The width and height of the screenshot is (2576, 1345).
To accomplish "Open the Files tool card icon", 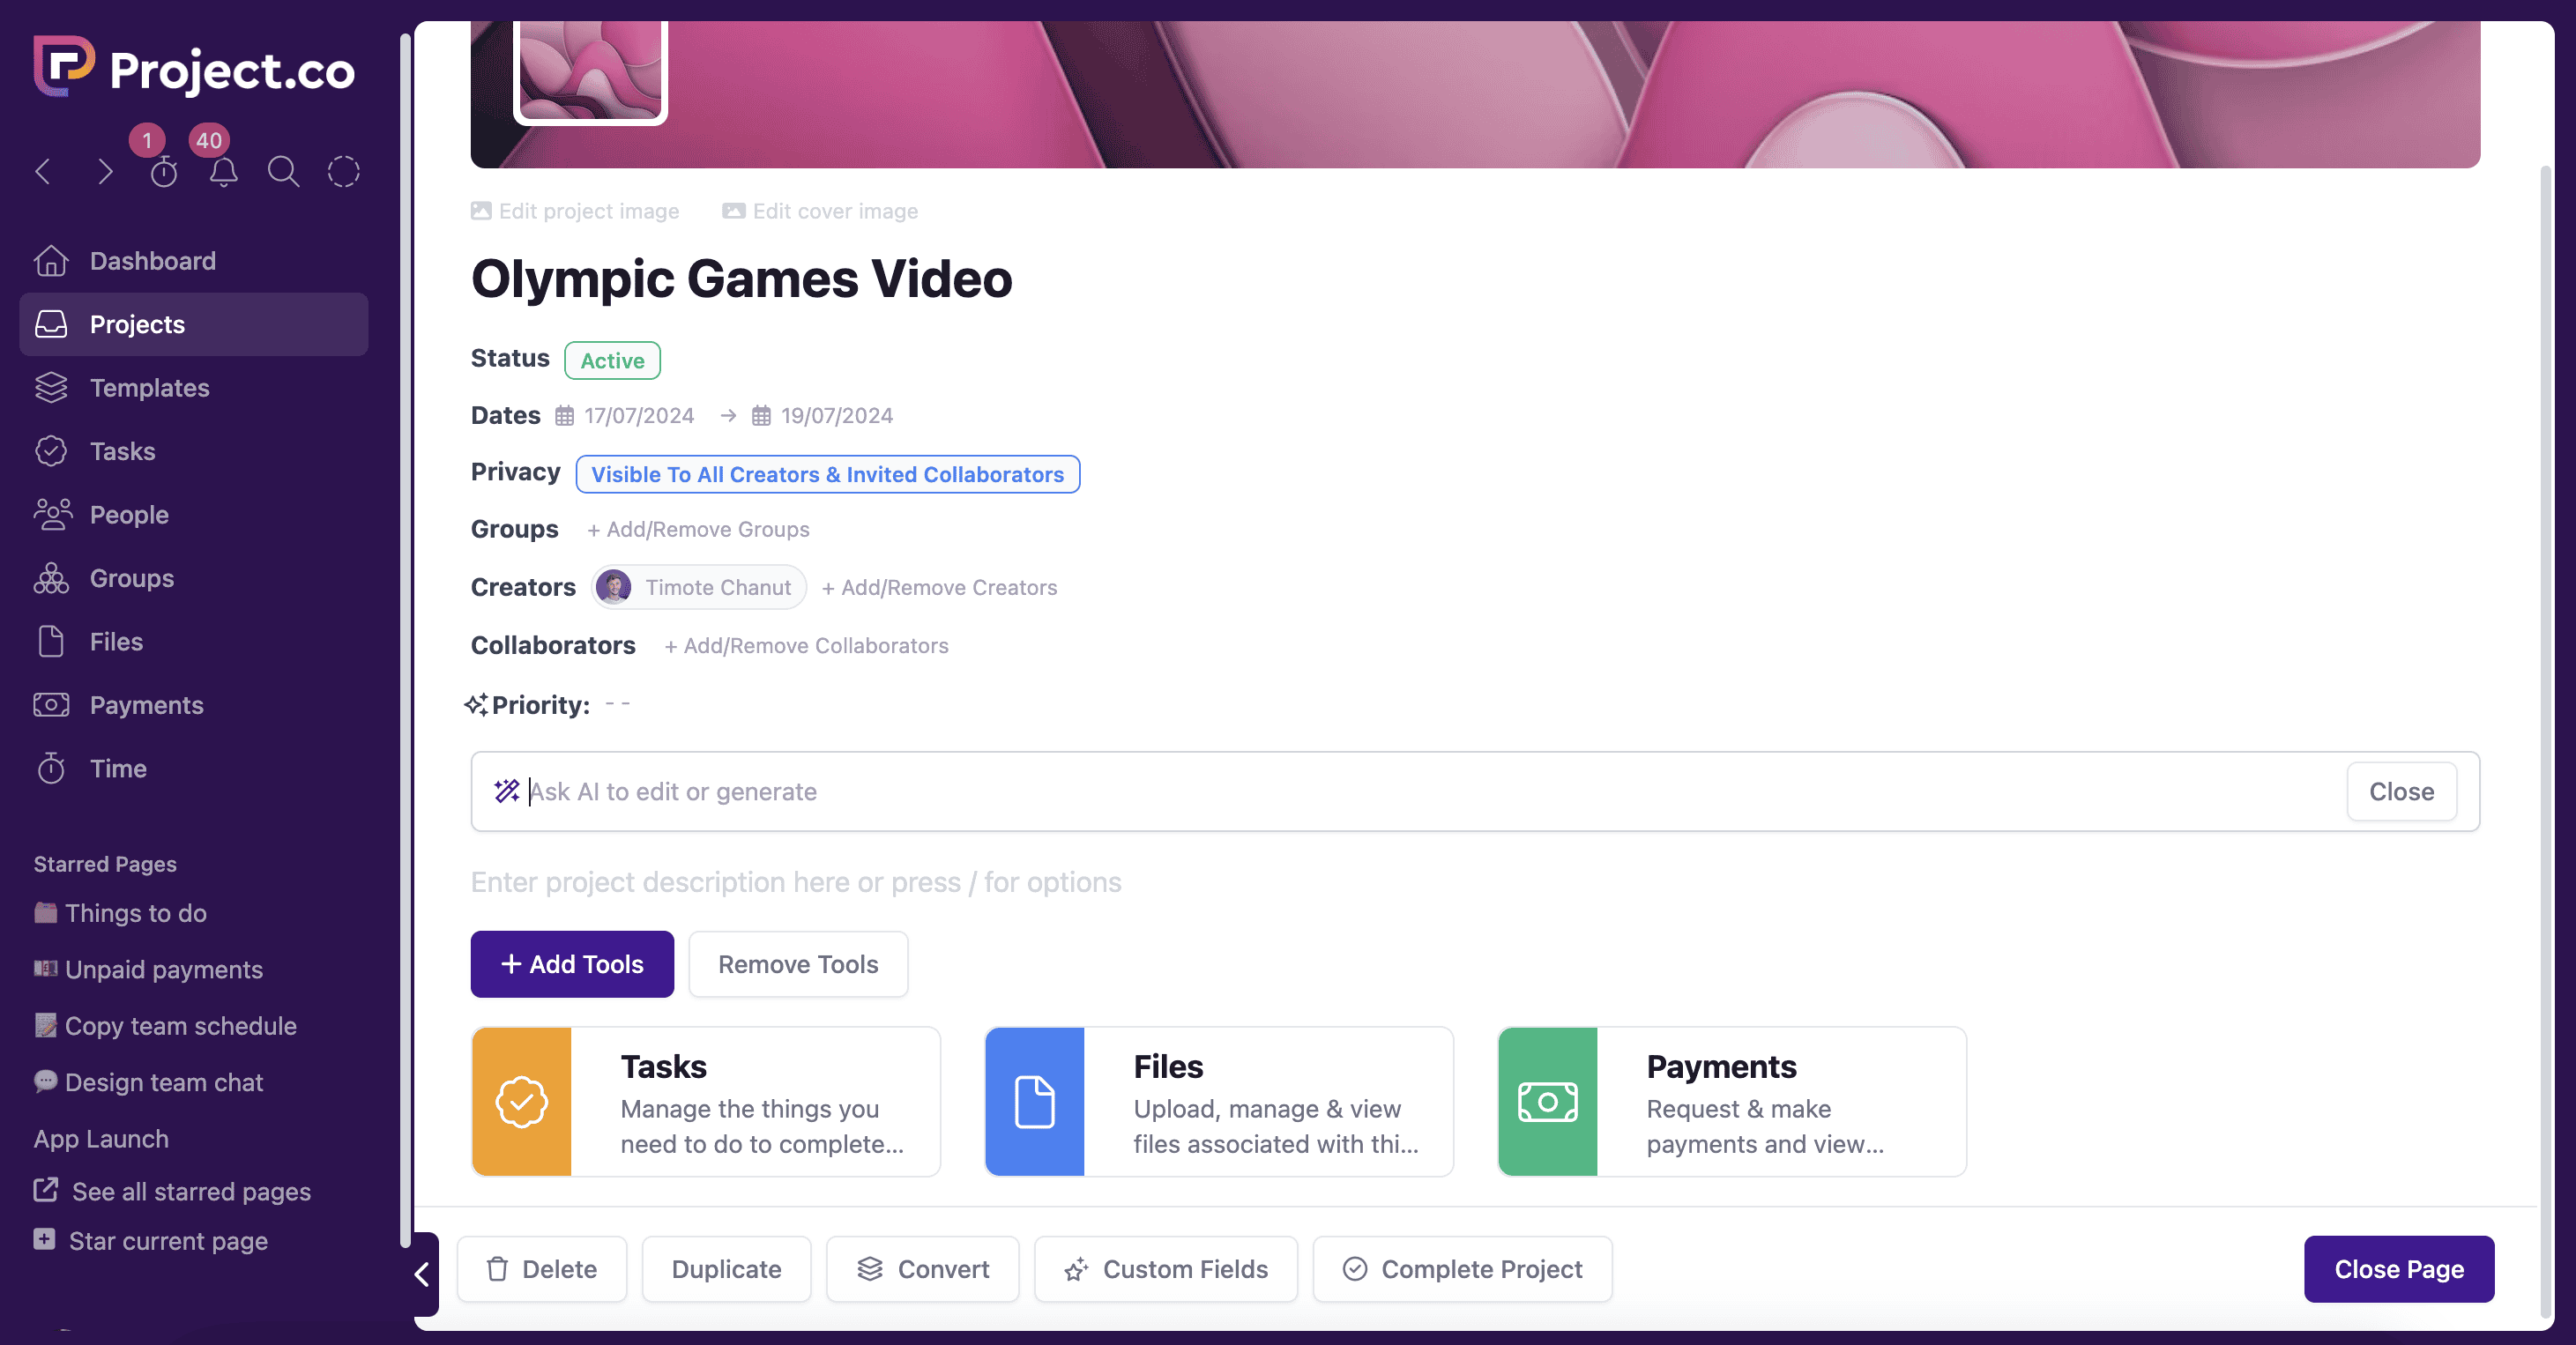I will tap(1034, 1101).
